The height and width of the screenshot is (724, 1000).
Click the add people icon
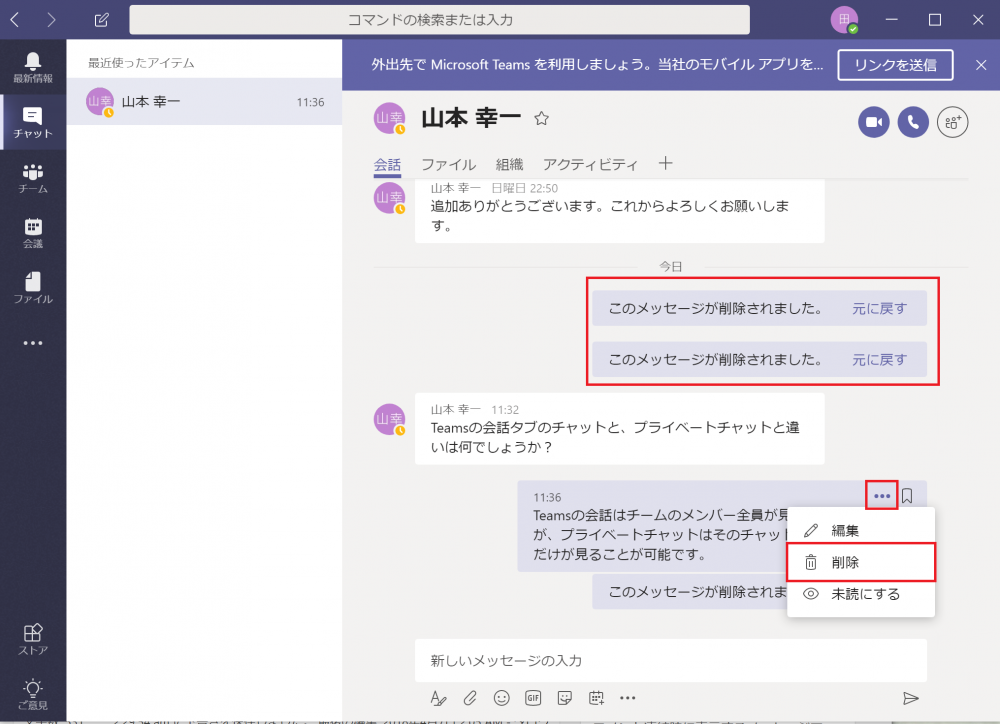[952, 122]
